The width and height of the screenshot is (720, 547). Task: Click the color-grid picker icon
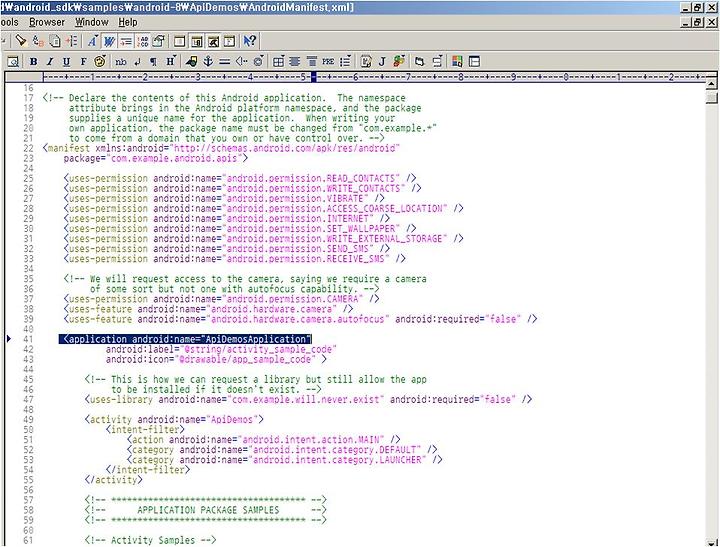[457, 62]
